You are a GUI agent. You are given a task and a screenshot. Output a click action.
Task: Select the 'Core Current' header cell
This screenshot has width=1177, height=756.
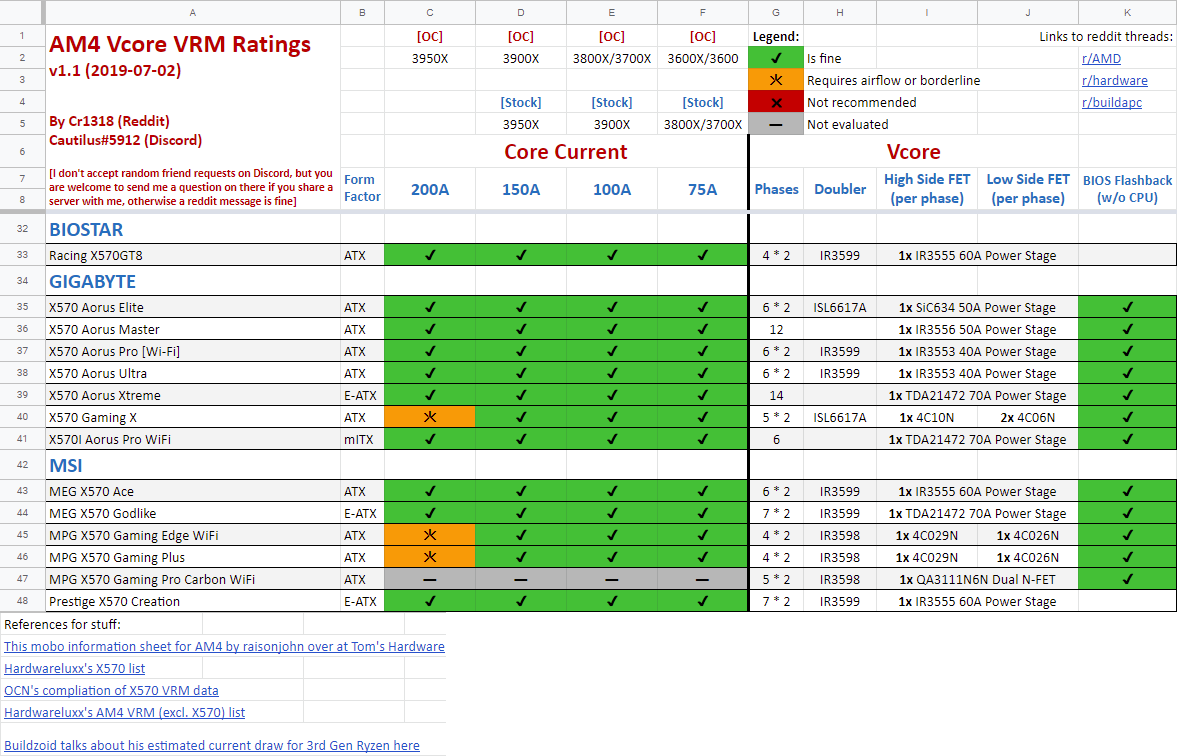click(x=566, y=152)
